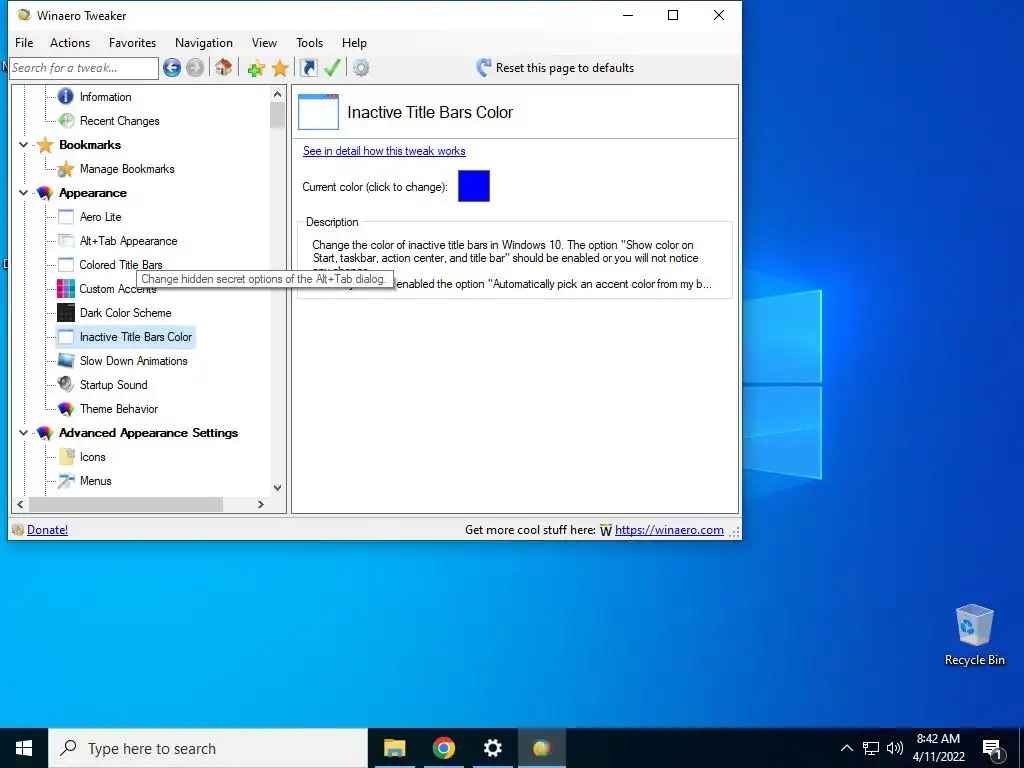This screenshot has height=768, width=1024.
Task: Select 'Theme Behavior' row text
Action: coord(119,409)
